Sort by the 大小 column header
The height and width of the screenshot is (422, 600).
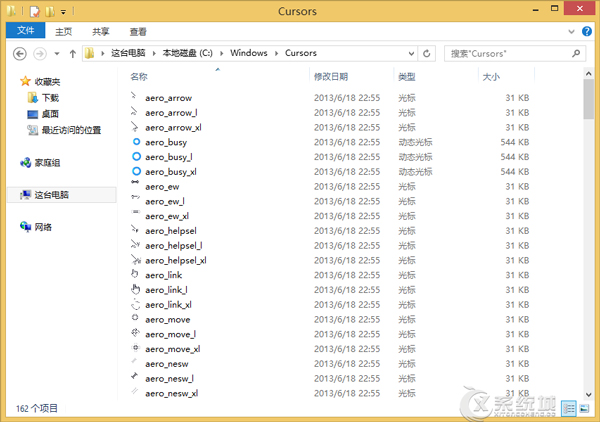coord(491,77)
